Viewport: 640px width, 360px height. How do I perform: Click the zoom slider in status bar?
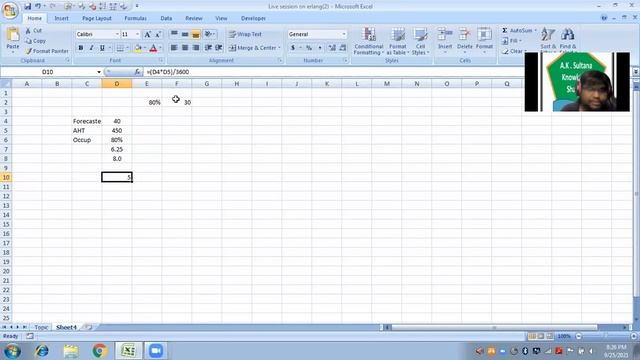[x=606, y=336]
